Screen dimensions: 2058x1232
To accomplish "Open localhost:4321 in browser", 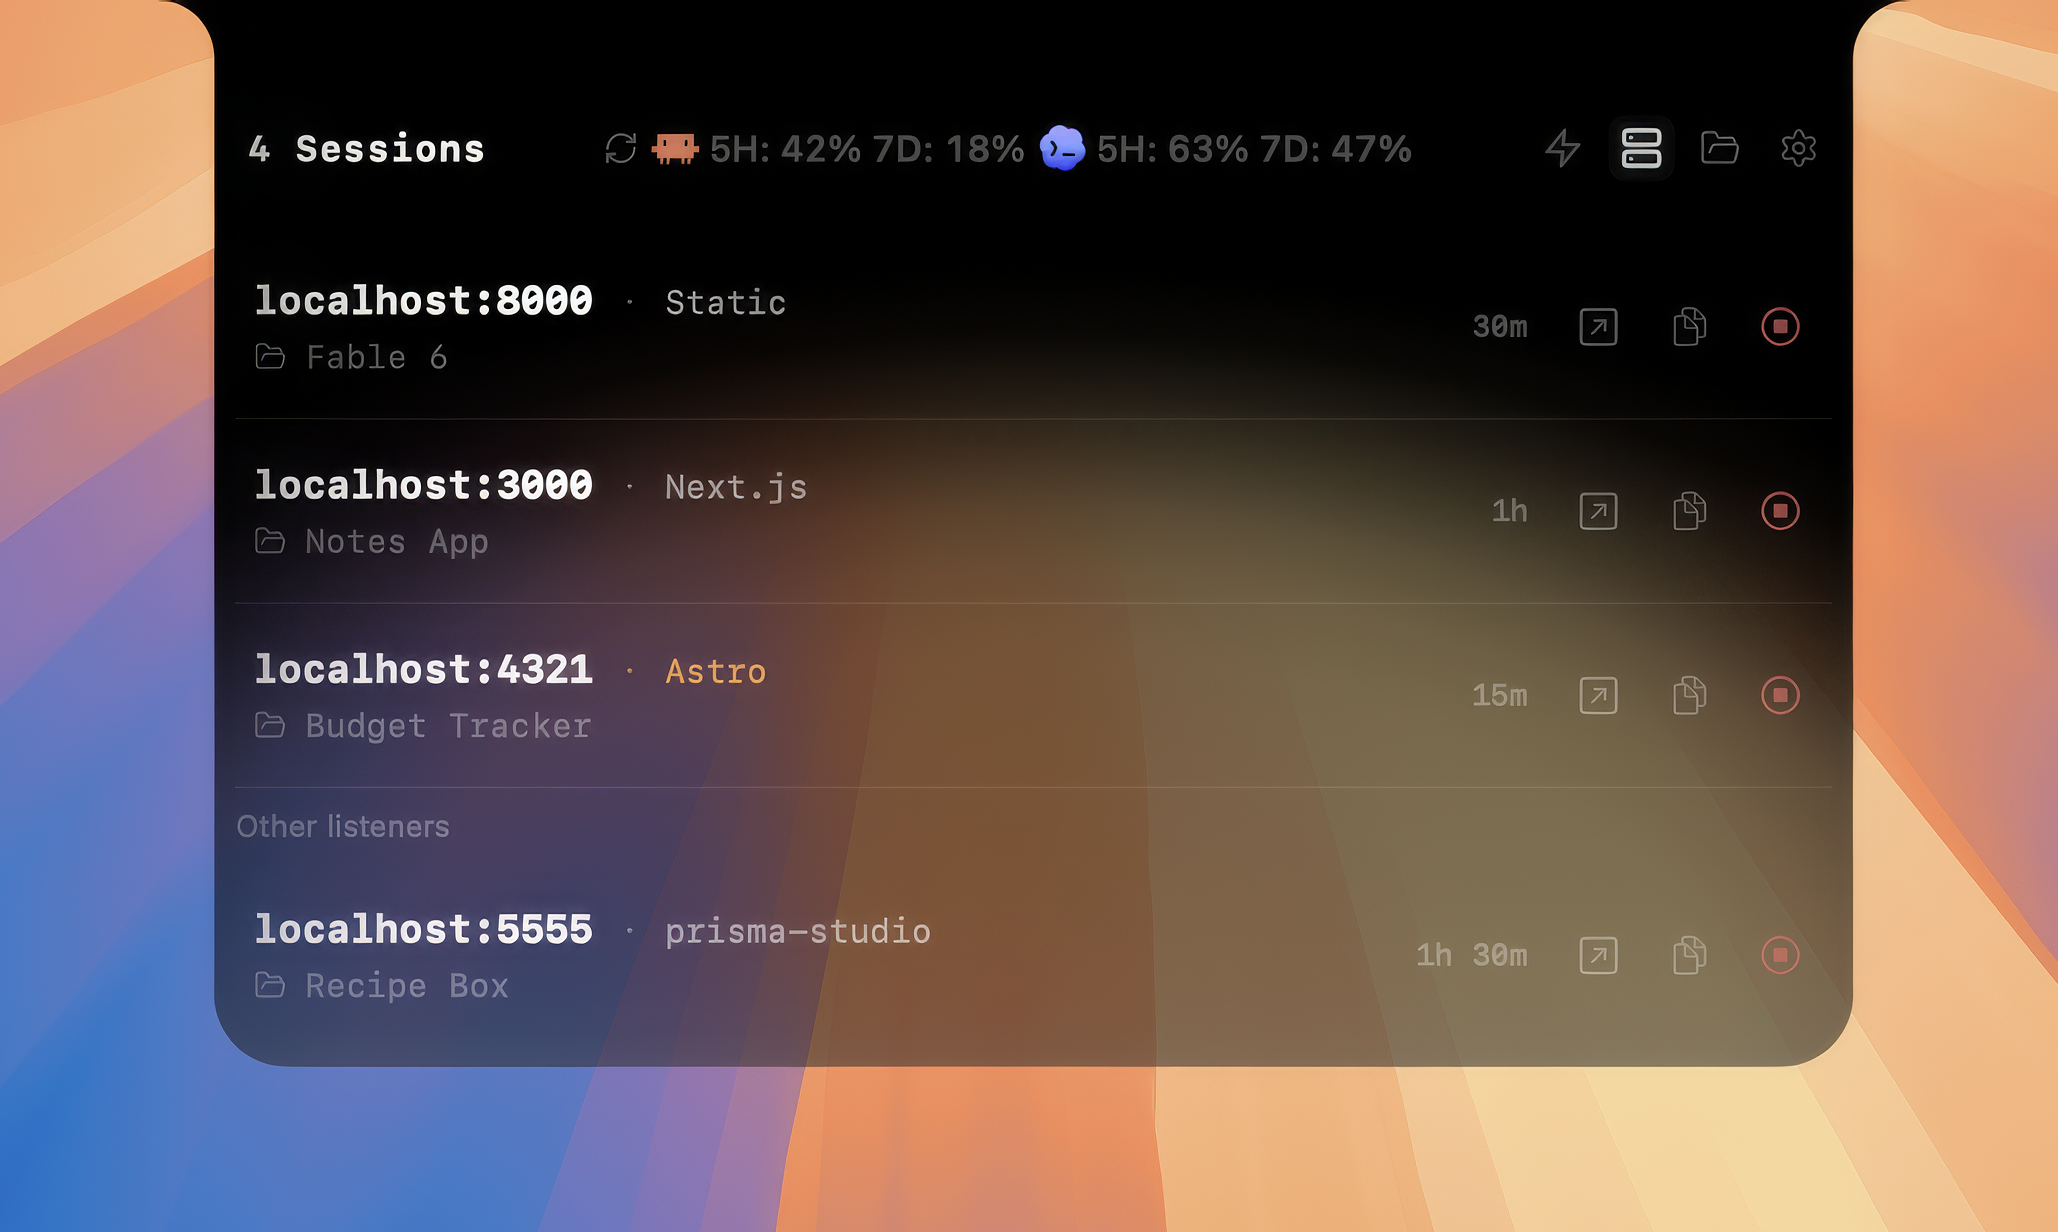I will [x=1598, y=695].
